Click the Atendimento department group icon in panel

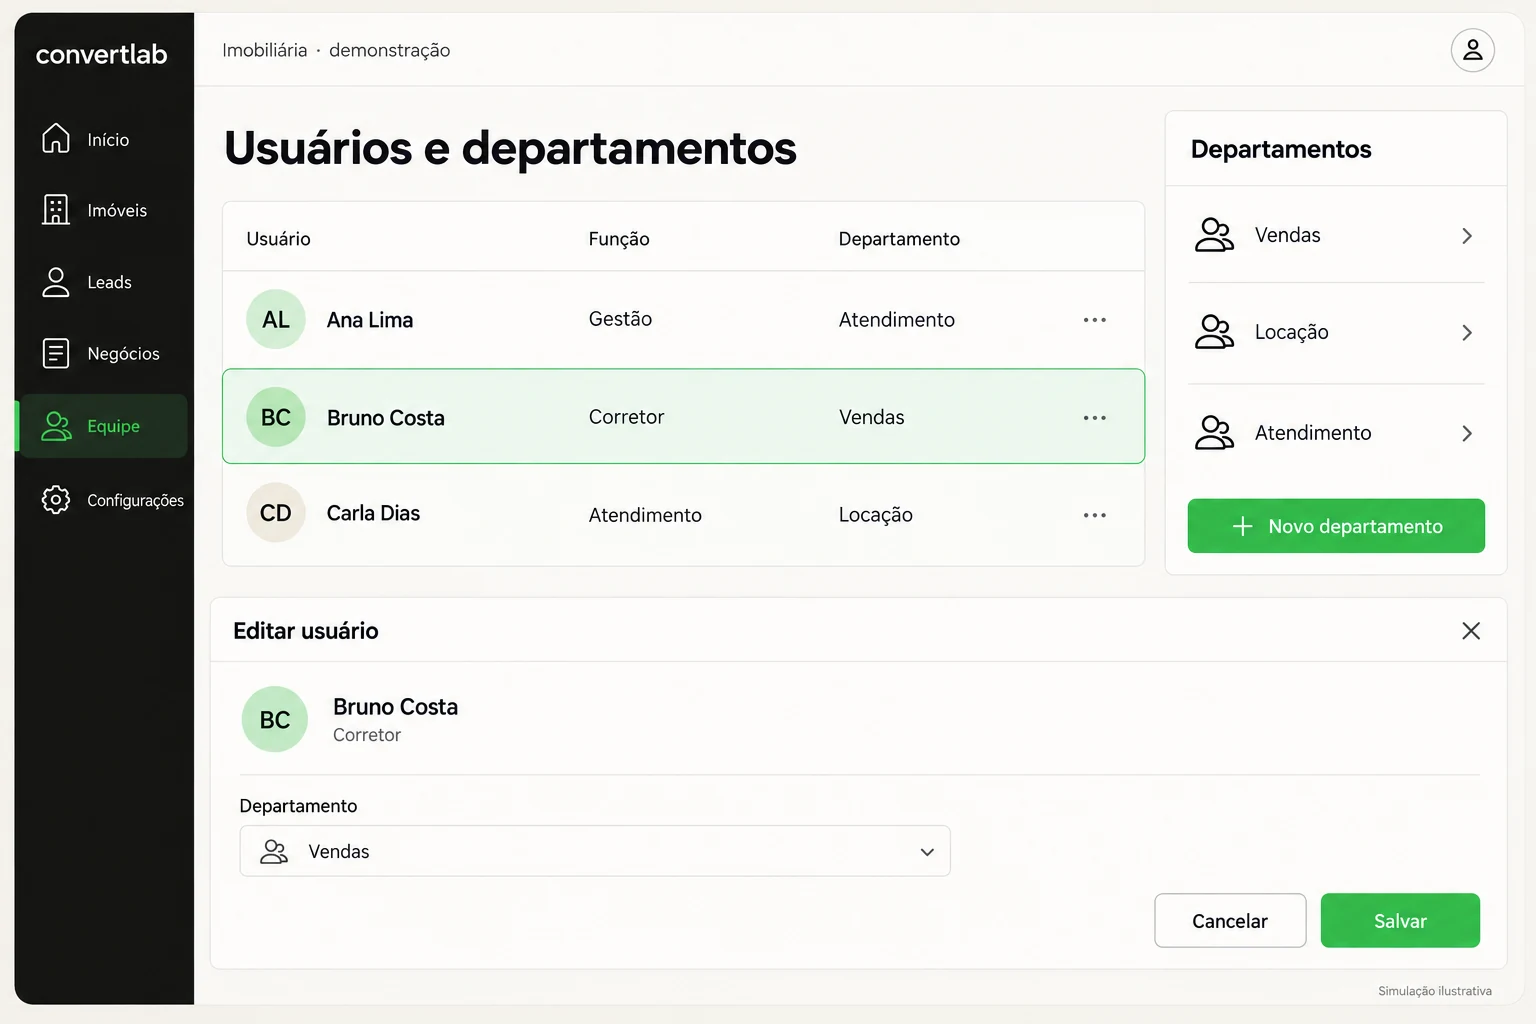coord(1214,433)
